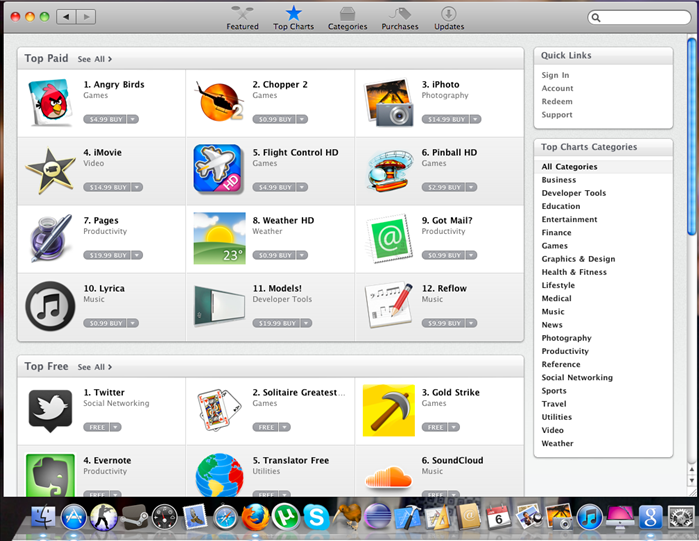The image size is (699, 541).
Task: Expand the Models! buy options arrow
Action: point(306,323)
